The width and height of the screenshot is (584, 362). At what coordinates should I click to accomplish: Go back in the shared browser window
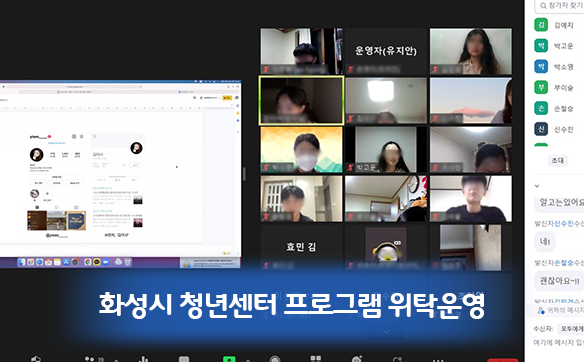pyautogui.click(x=3, y=86)
